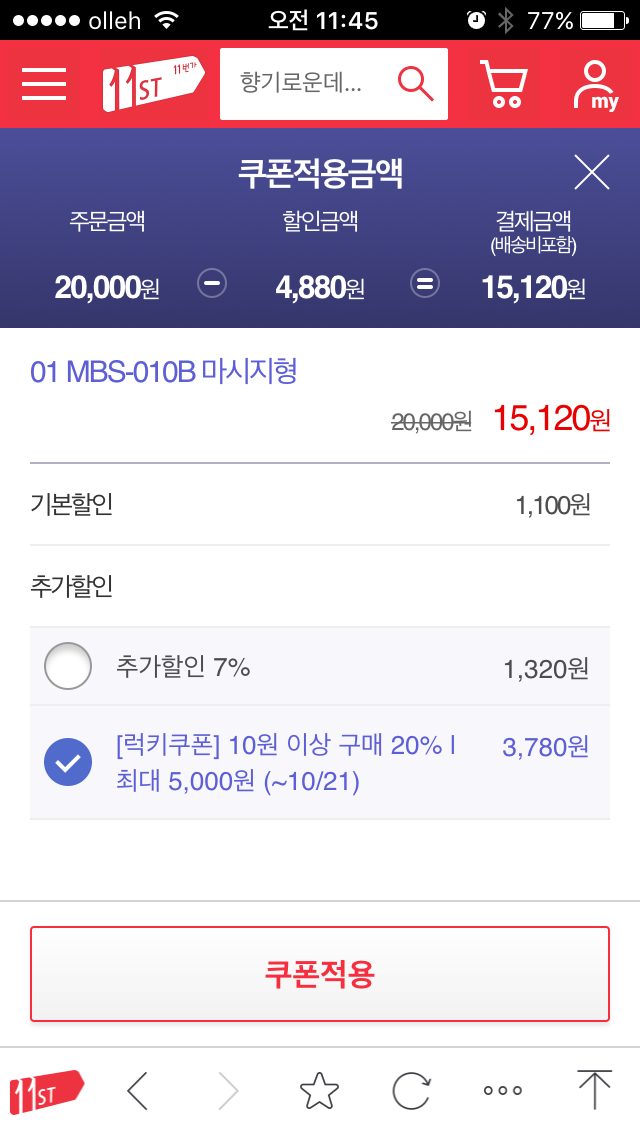Viewport: 640px width, 1136px height.
Task: Open the 01 MBS-010B 마시지형 product link
Action: (x=164, y=373)
